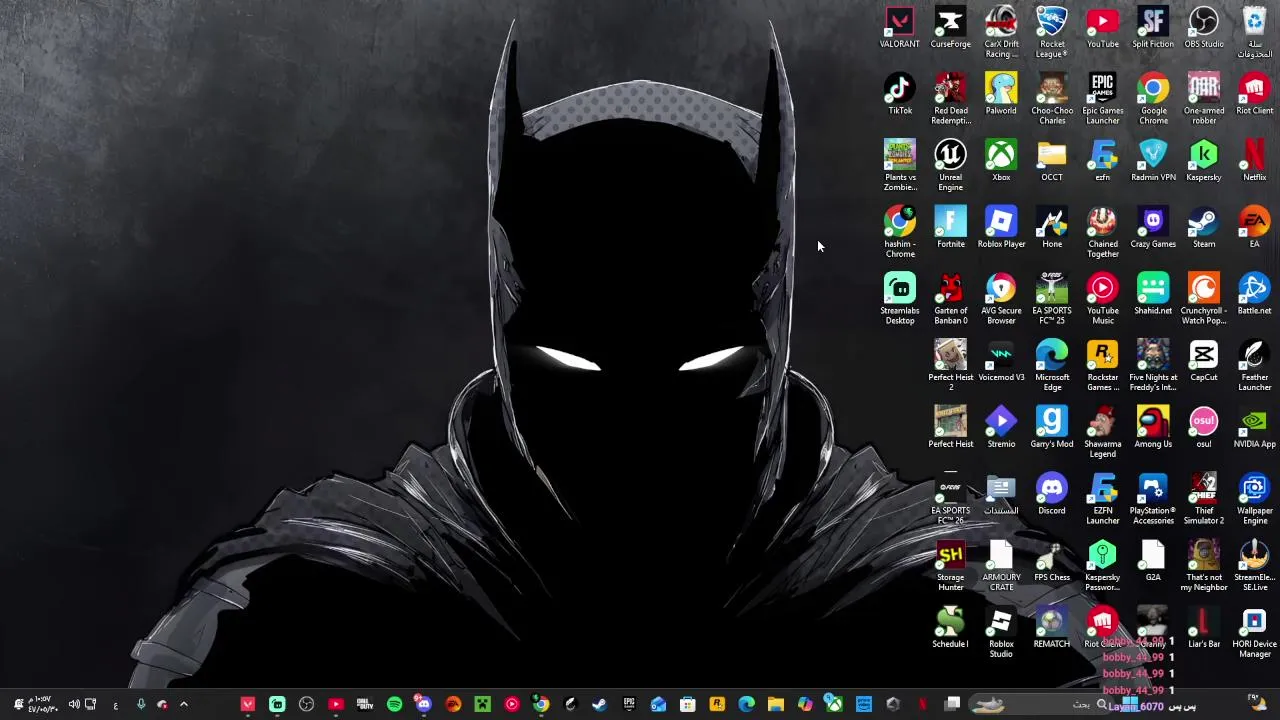Open the Crunchyroll desktop shortcut
The width and height of the screenshot is (1280, 720).
1204,299
